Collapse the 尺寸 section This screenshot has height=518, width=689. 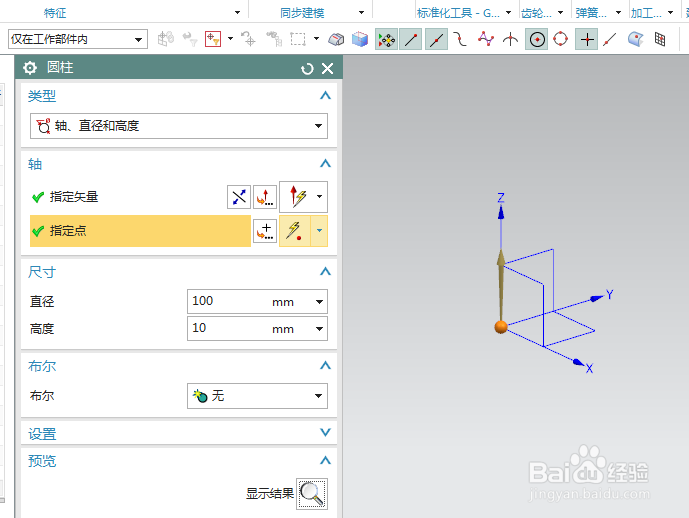click(x=325, y=271)
